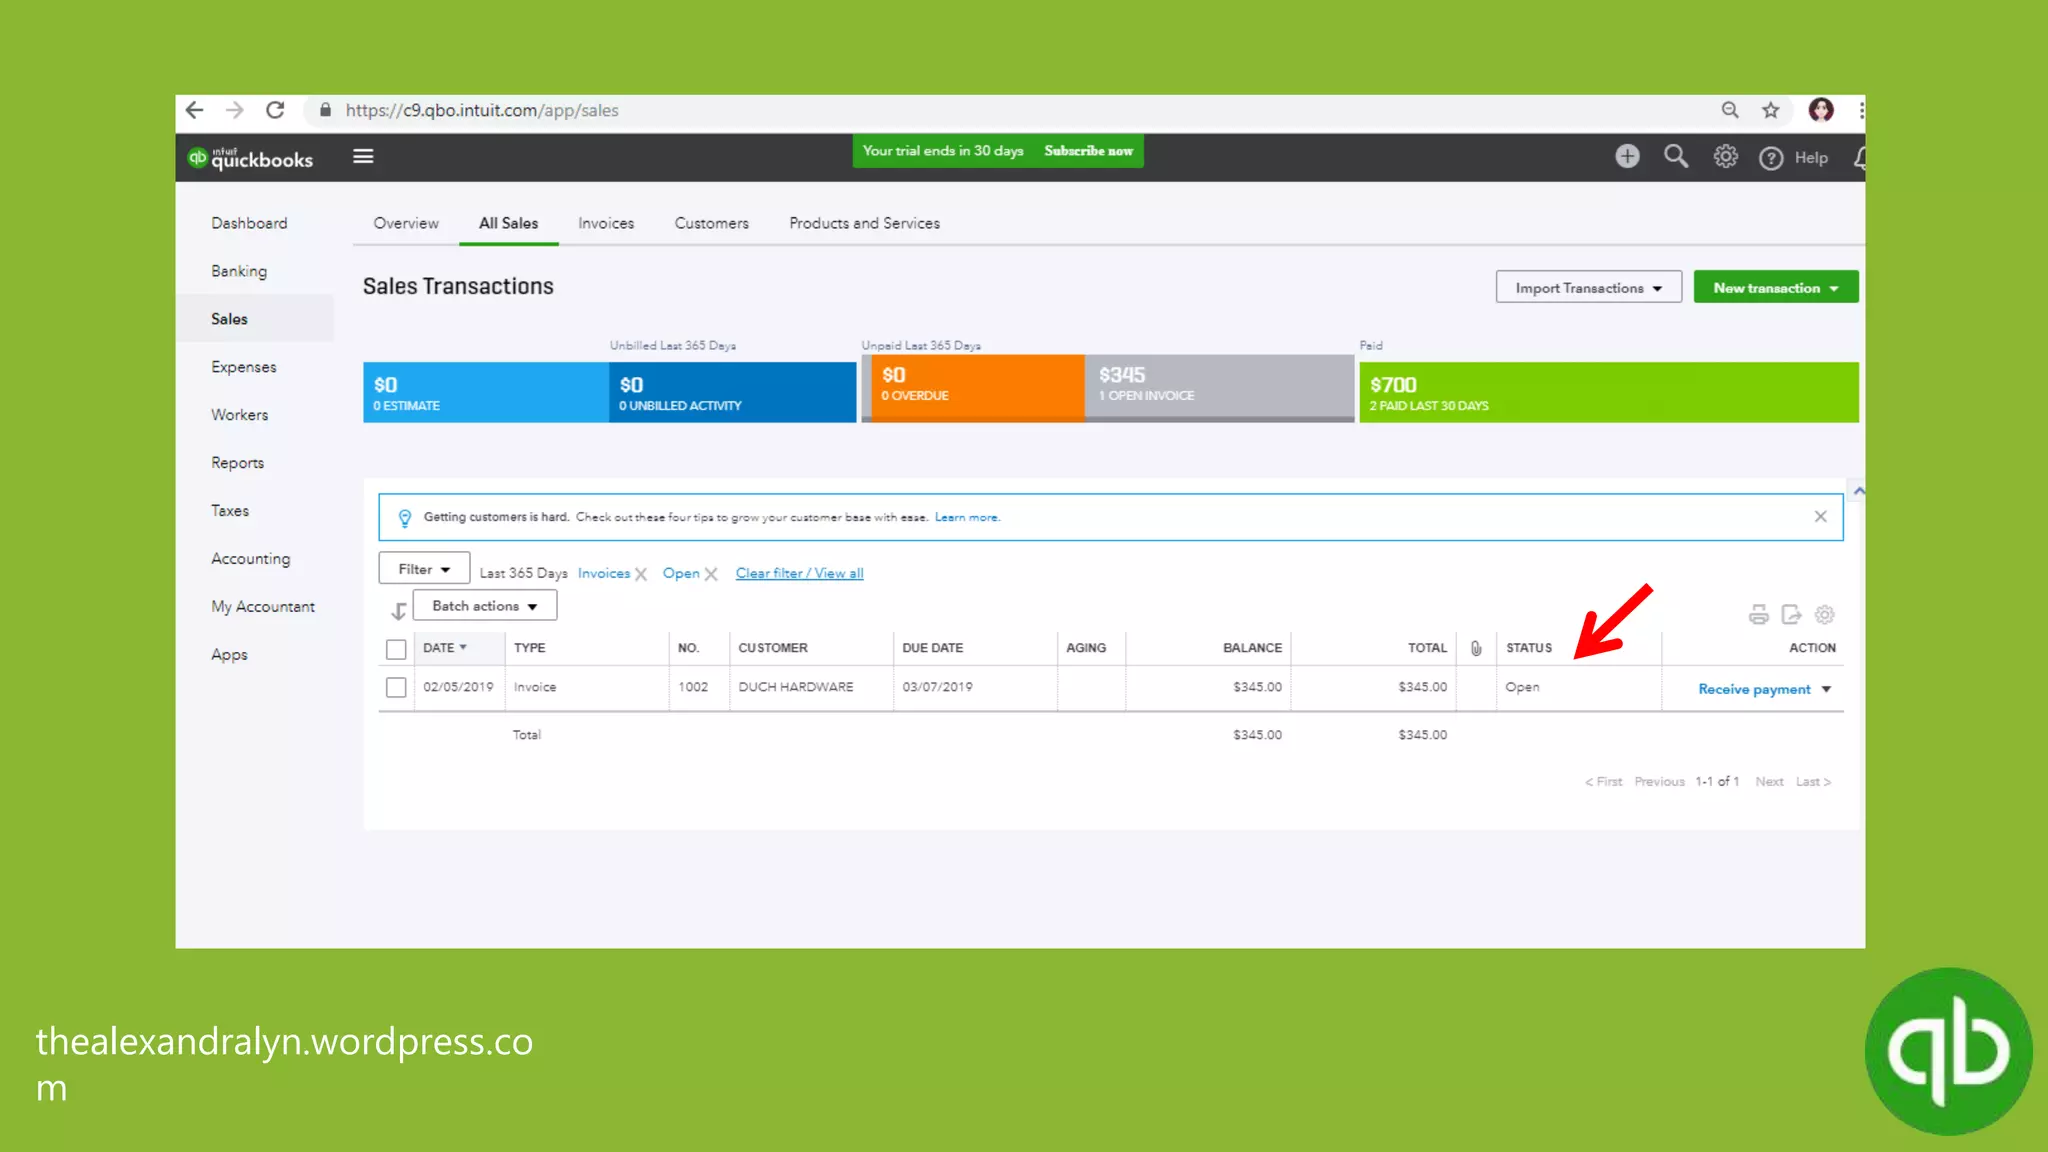Click the print list icon above table
Viewport: 2048px width, 1152px height.
click(x=1758, y=615)
